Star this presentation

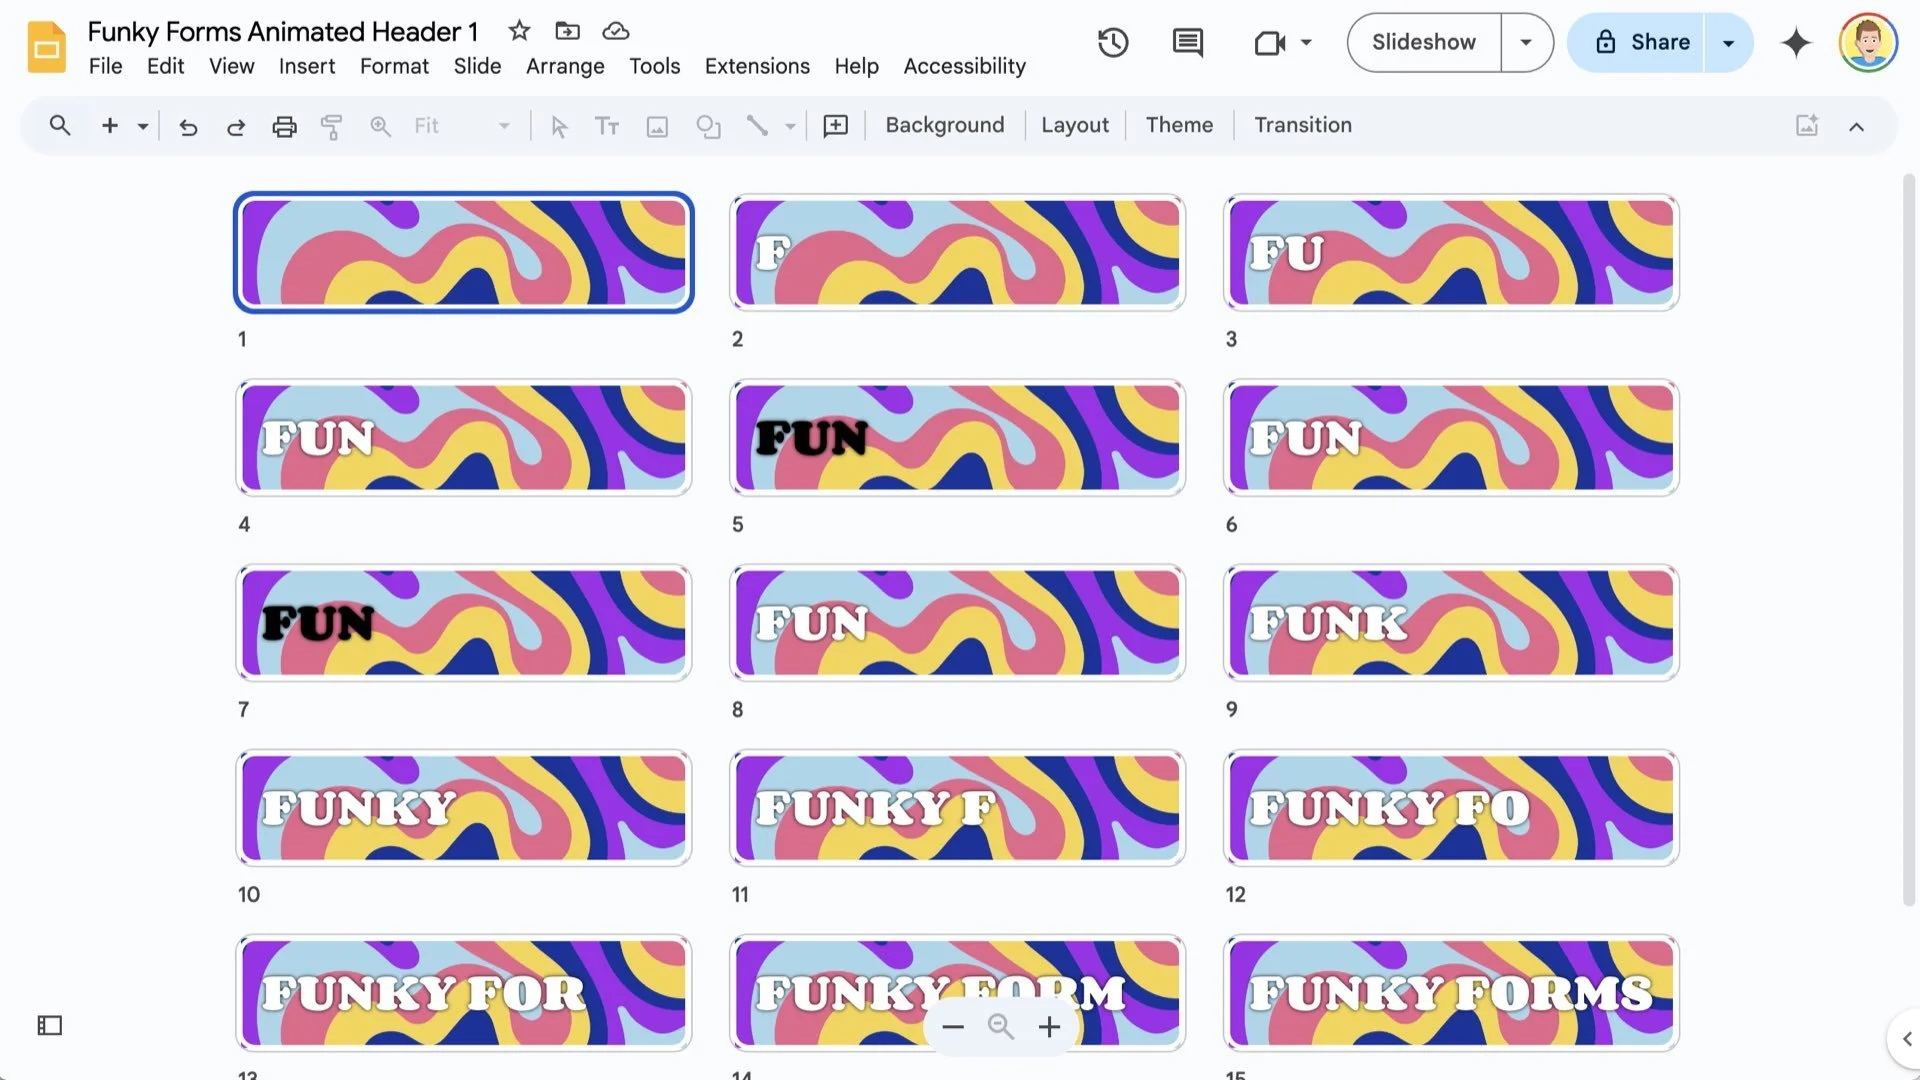(518, 31)
